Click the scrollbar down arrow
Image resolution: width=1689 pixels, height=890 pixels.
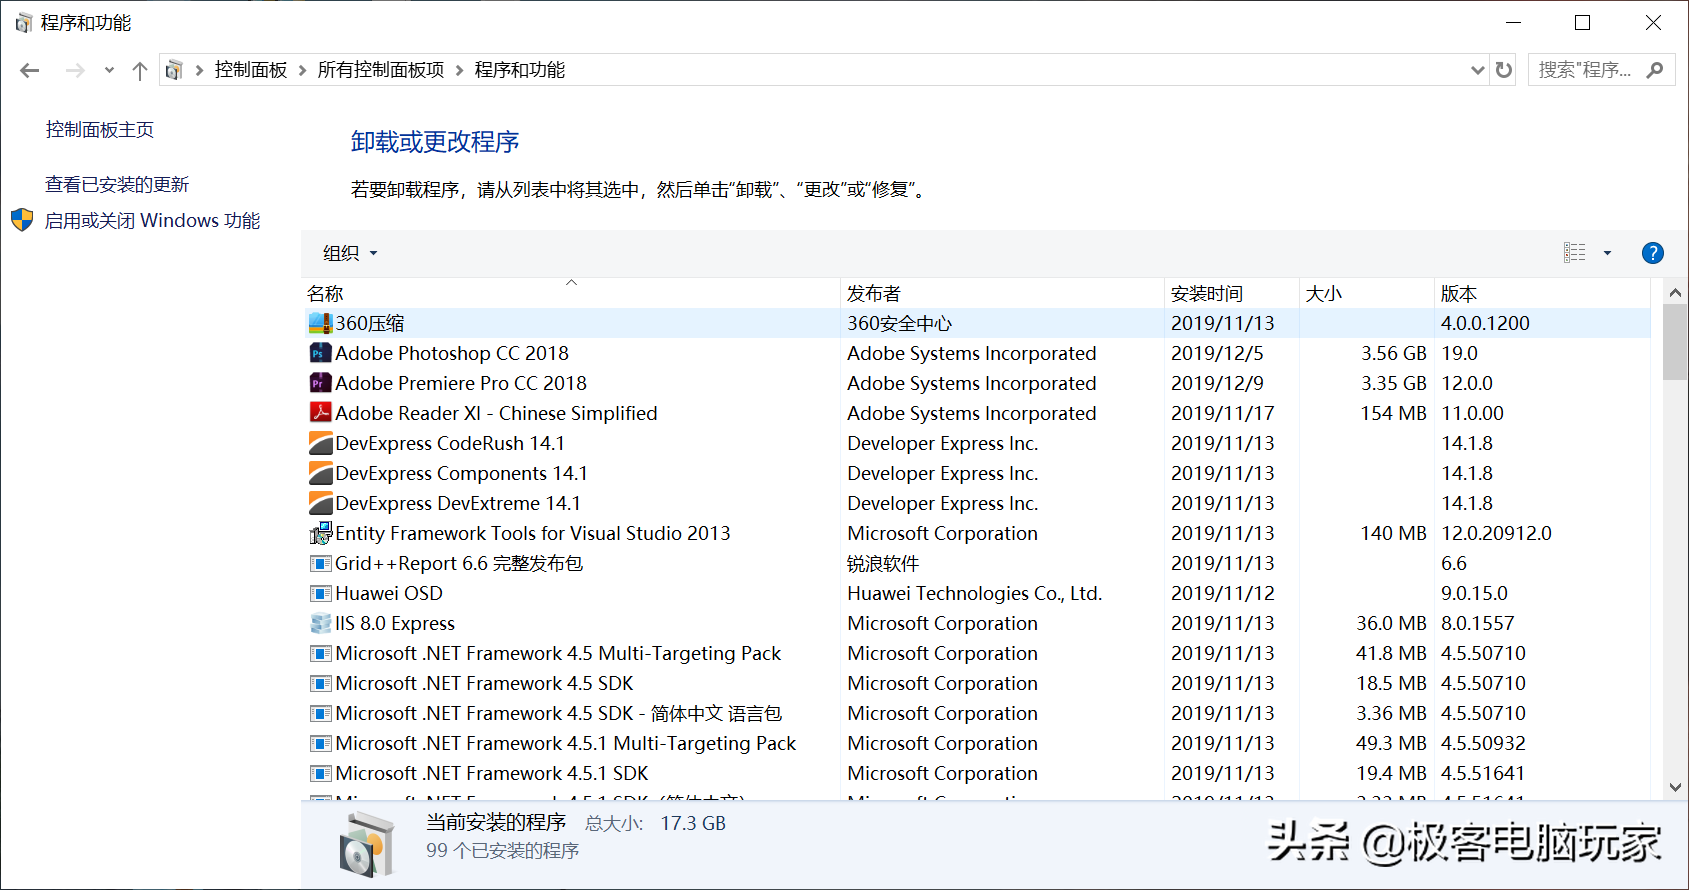(x=1675, y=787)
